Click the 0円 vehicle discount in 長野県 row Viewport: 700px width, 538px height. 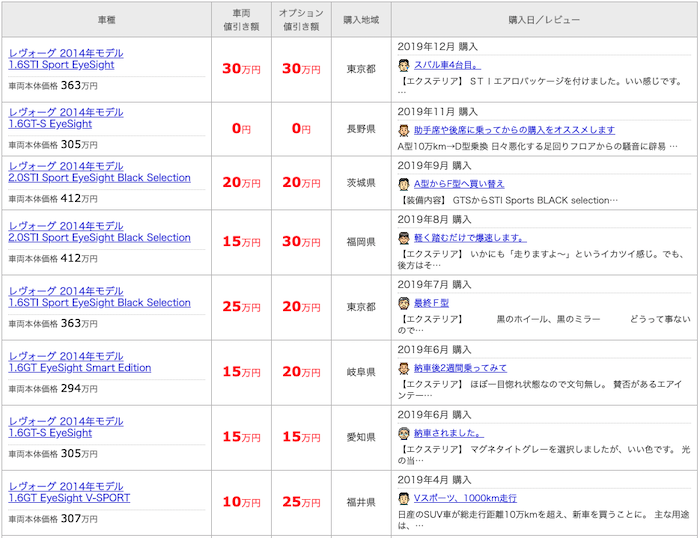point(242,129)
